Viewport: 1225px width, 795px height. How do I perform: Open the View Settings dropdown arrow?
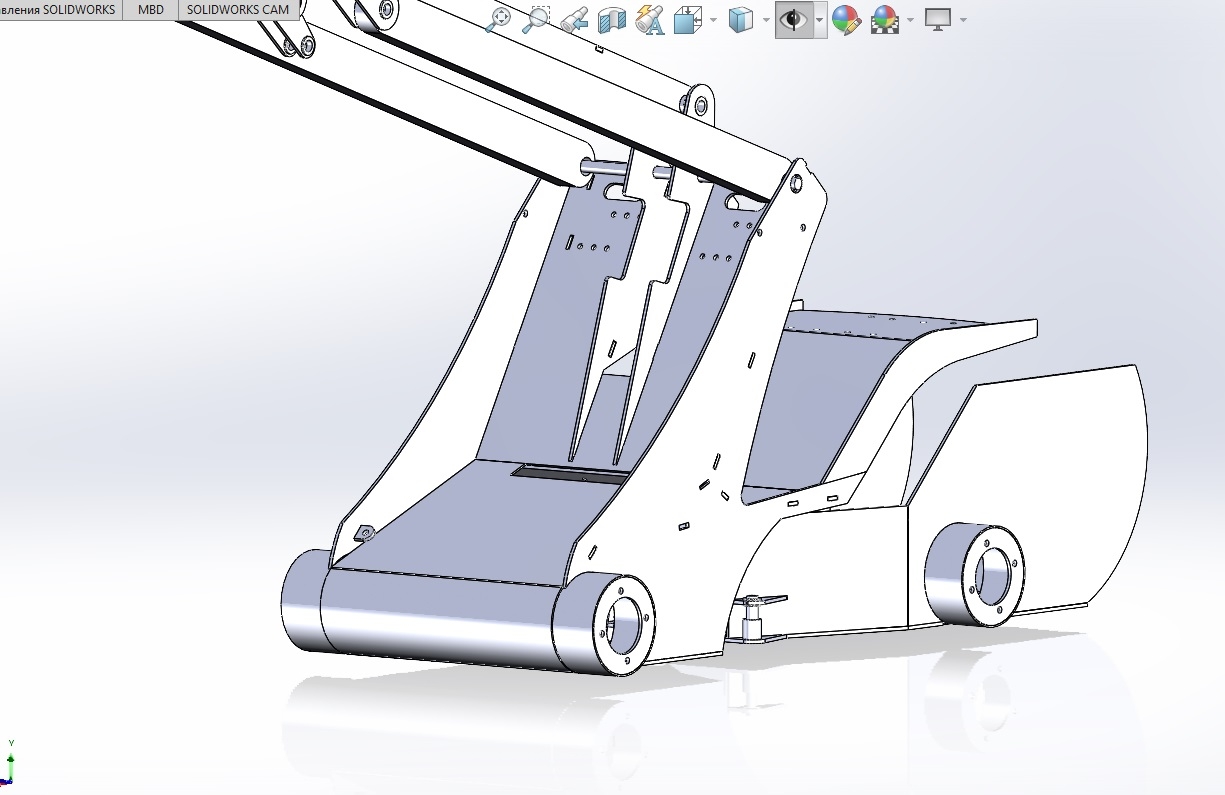[962, 20]
